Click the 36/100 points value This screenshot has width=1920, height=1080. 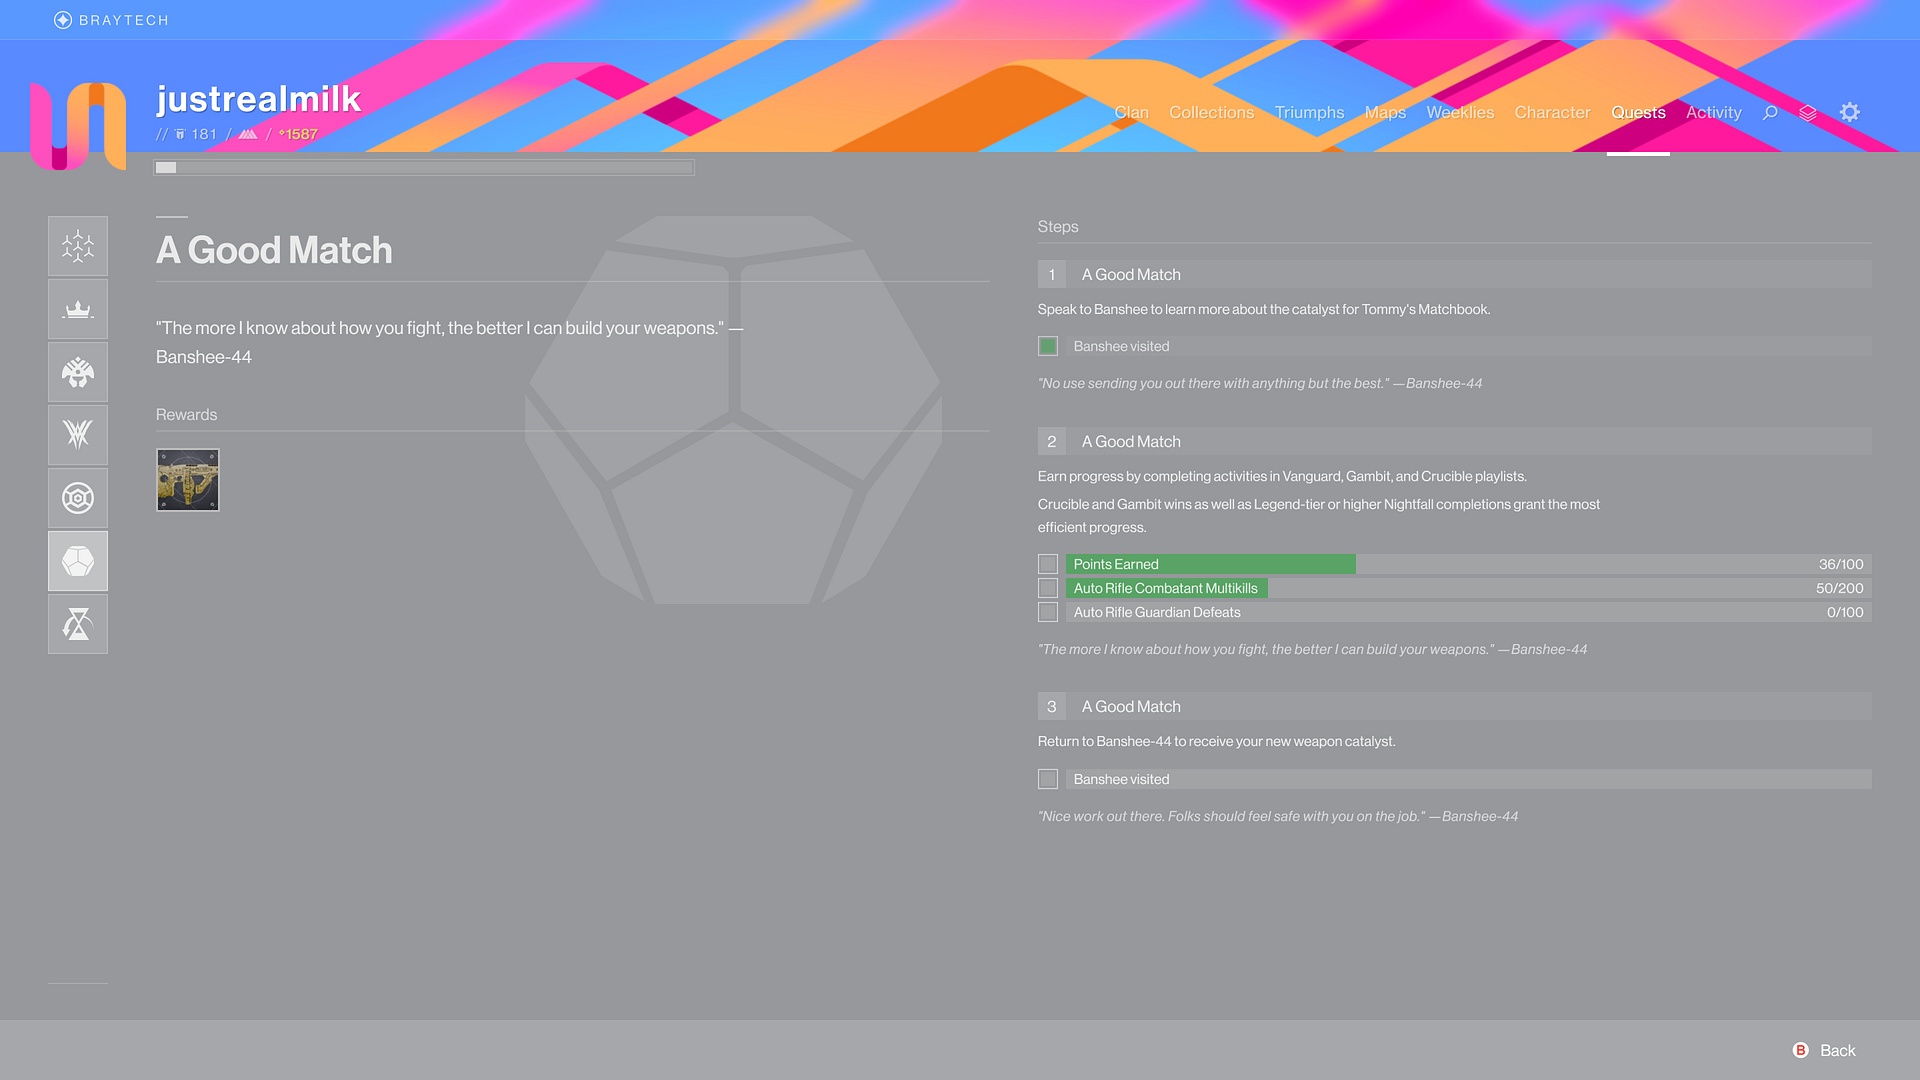[1841, 564]
